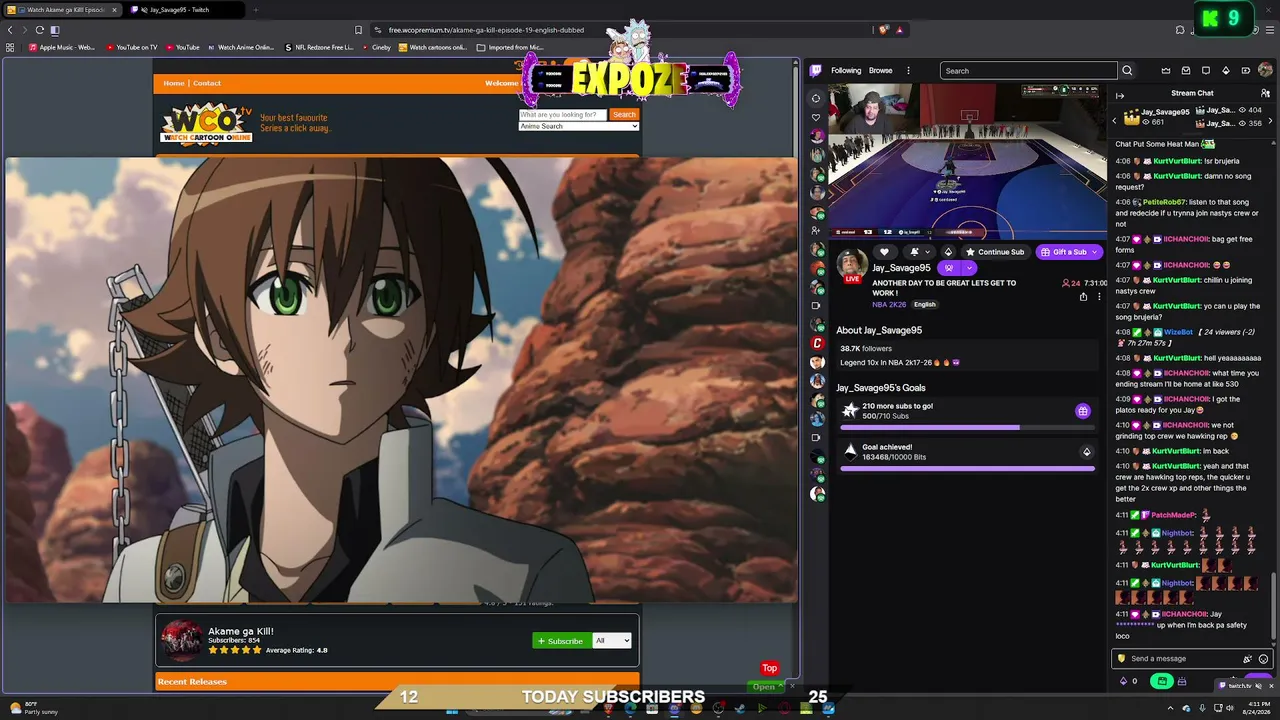Click the subs goal gift icon
1280x720 pixels.
pos(1083,411)
